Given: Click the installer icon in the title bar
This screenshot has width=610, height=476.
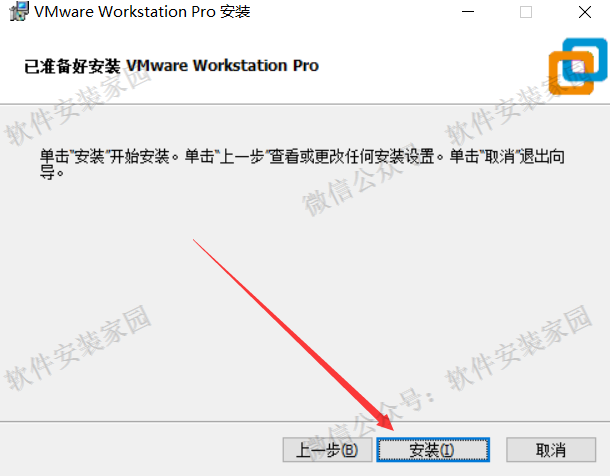Looking at the screenshot, I should point(19,11).
